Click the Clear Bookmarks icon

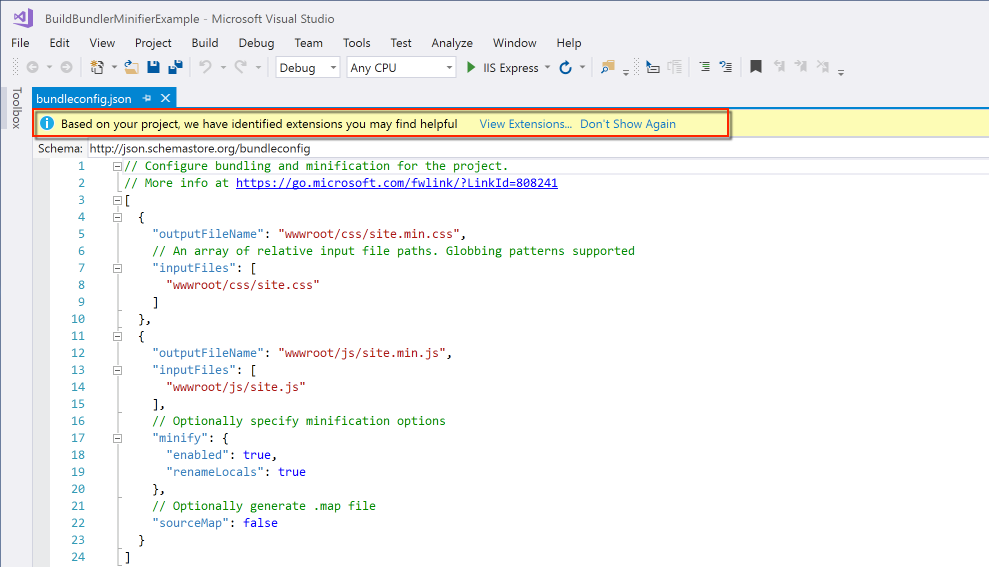pos(822,66)
